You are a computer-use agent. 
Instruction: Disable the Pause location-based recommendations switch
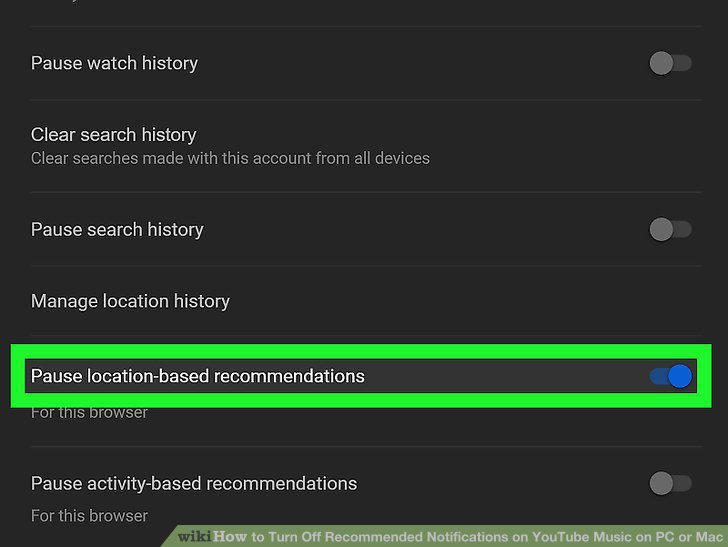pyautogui.click(x=670, y=376)
